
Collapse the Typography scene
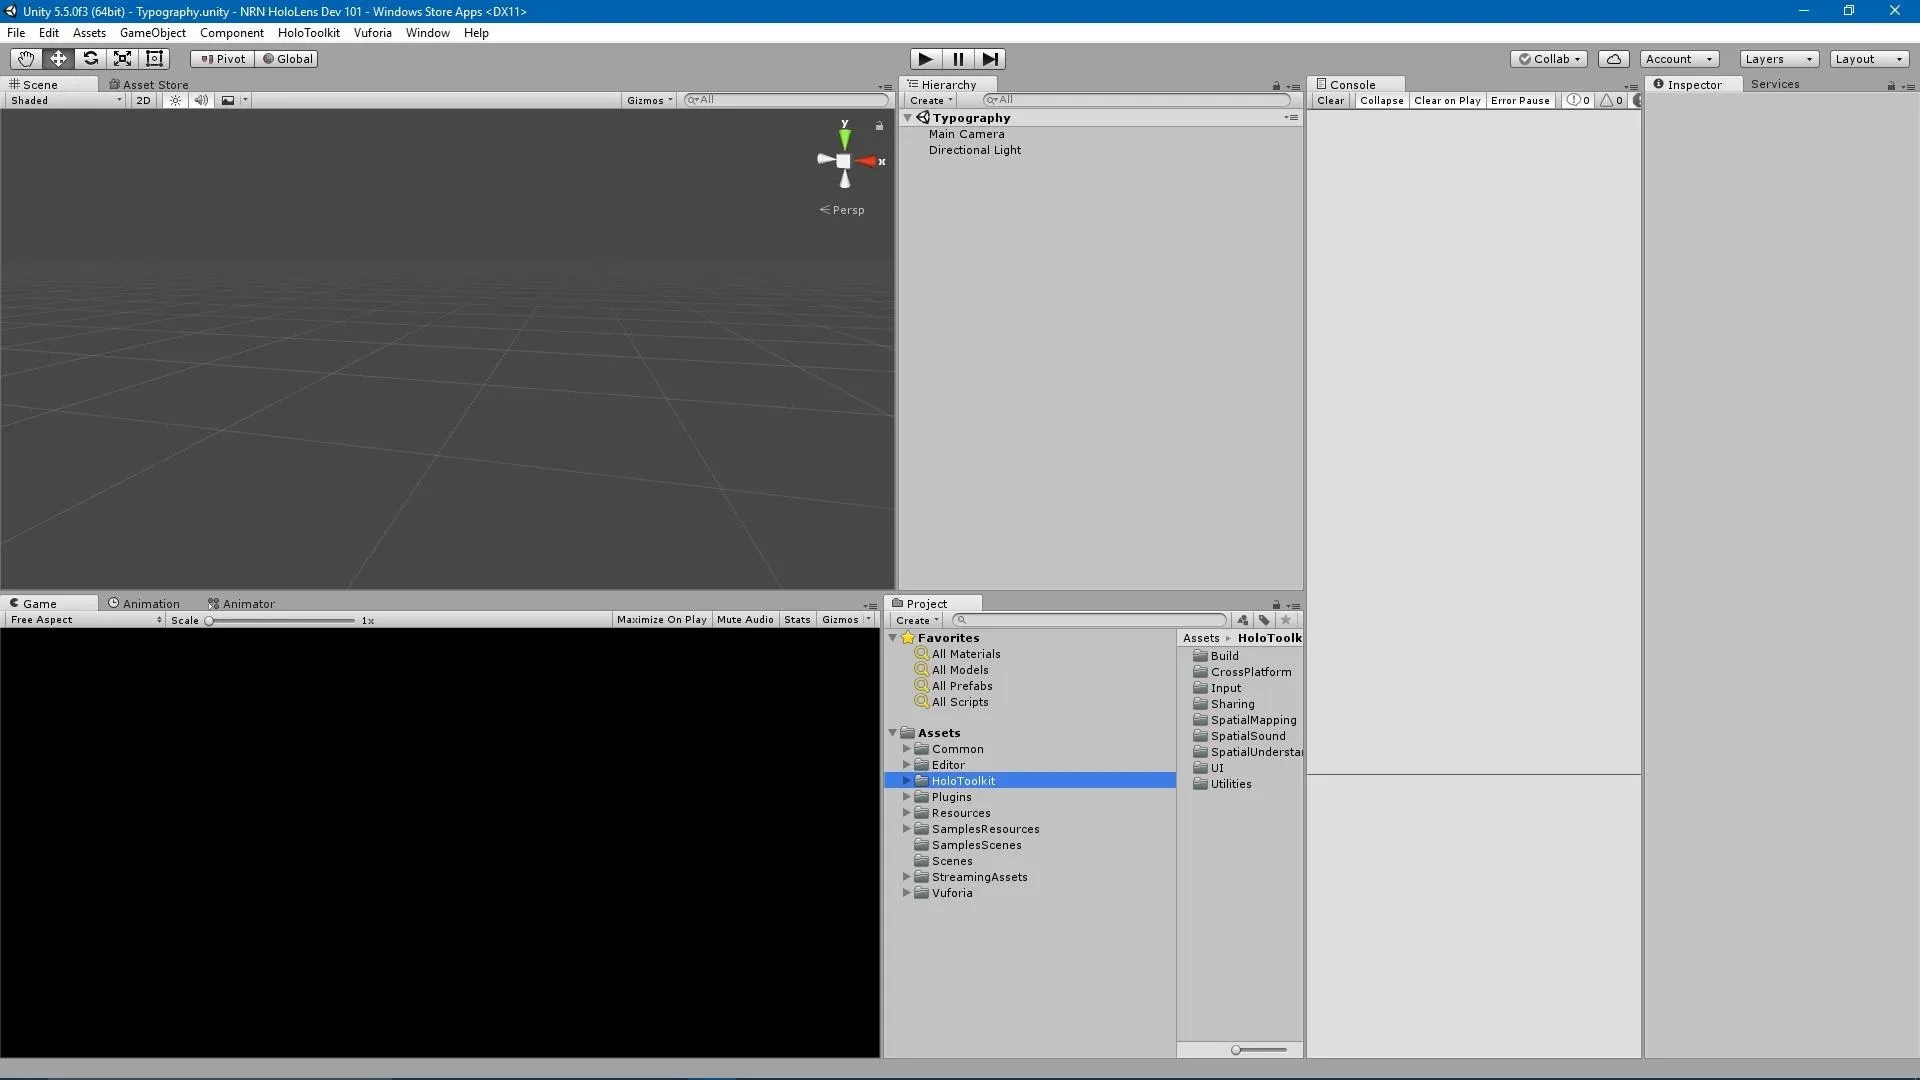(908, 118)
